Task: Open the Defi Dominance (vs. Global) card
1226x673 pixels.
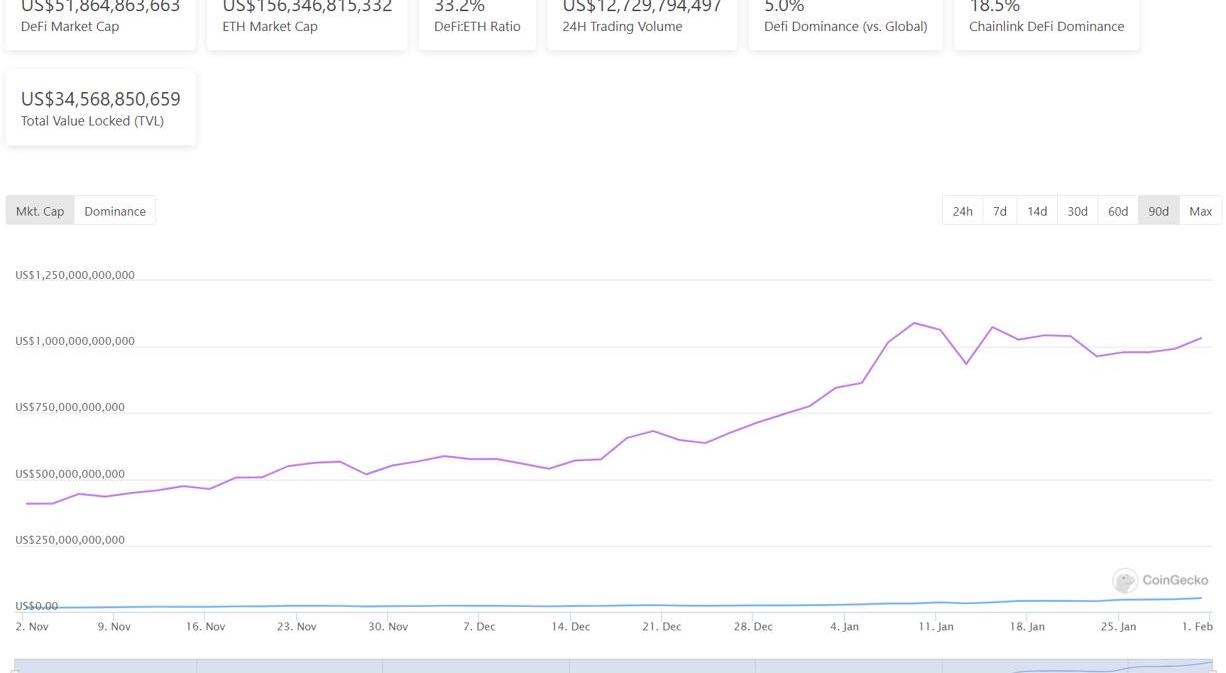Action: tap(845, 20)
